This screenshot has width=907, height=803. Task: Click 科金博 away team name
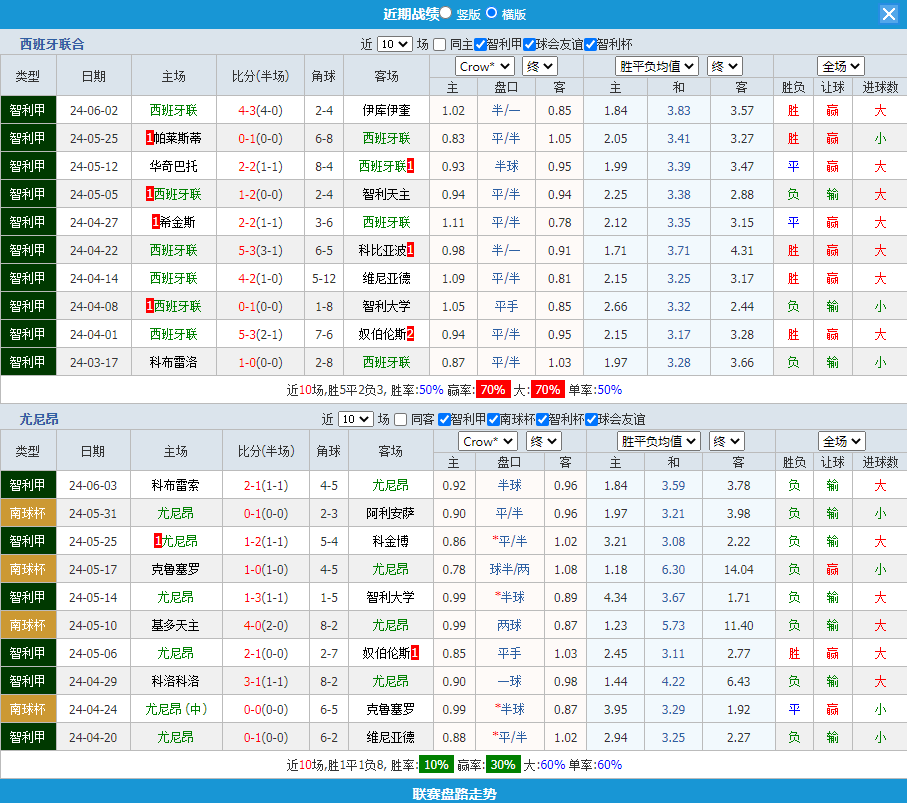[x=390, y=541]
